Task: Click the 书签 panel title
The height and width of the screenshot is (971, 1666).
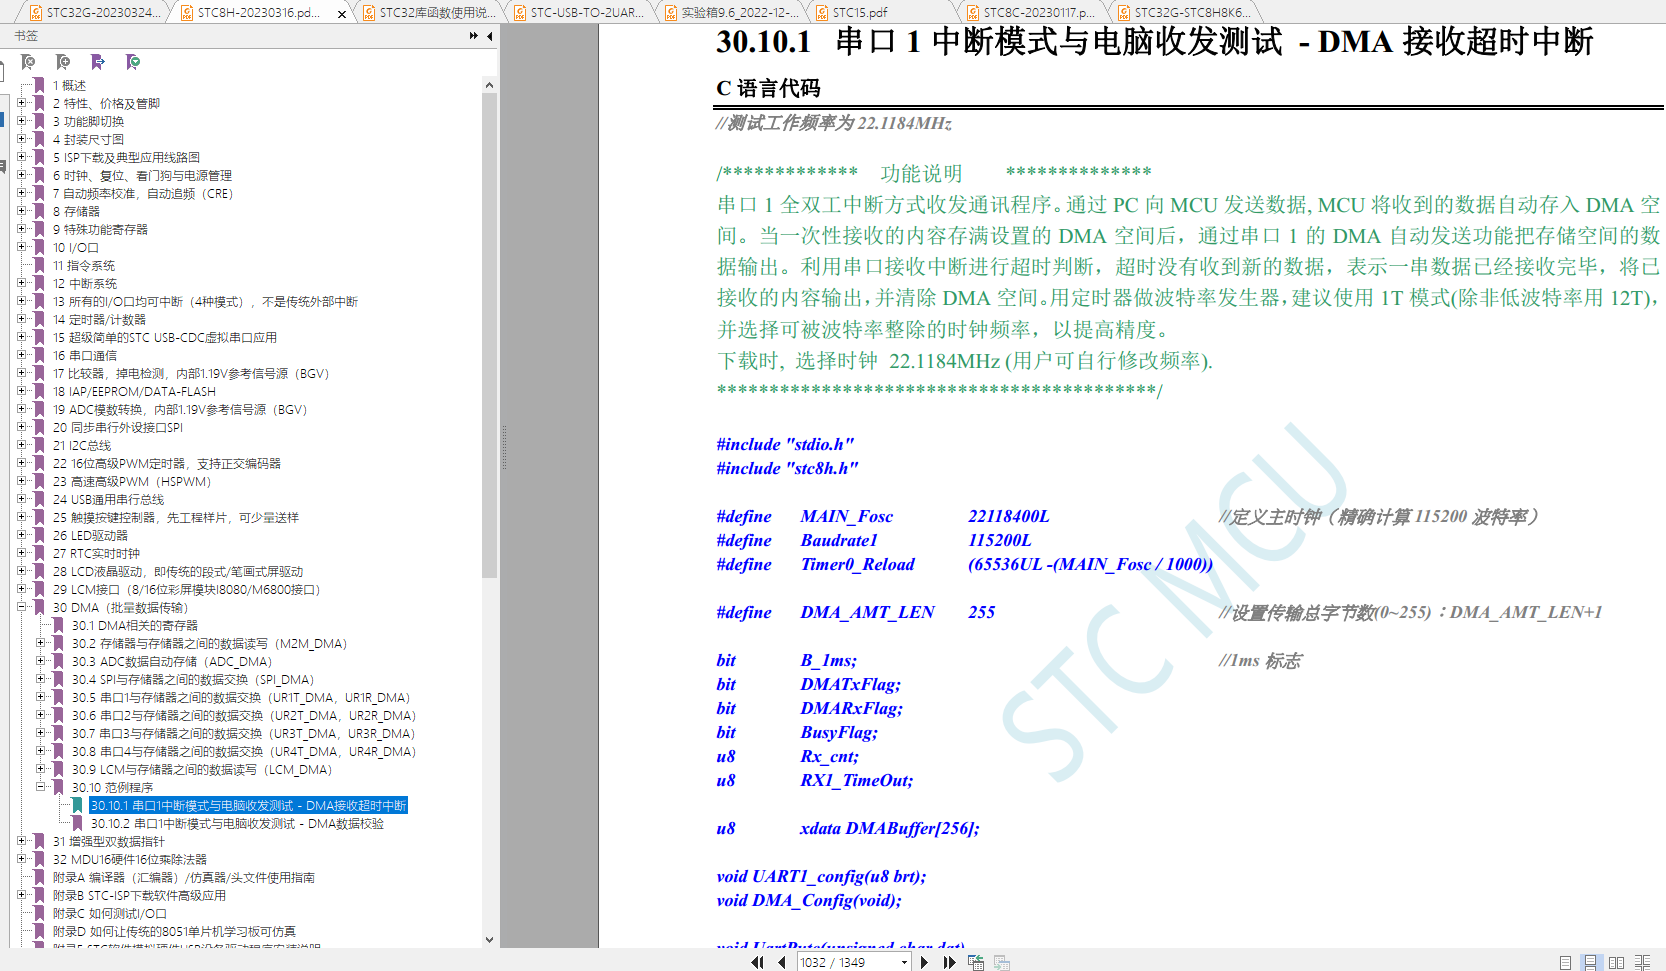Action: (26, 36)
